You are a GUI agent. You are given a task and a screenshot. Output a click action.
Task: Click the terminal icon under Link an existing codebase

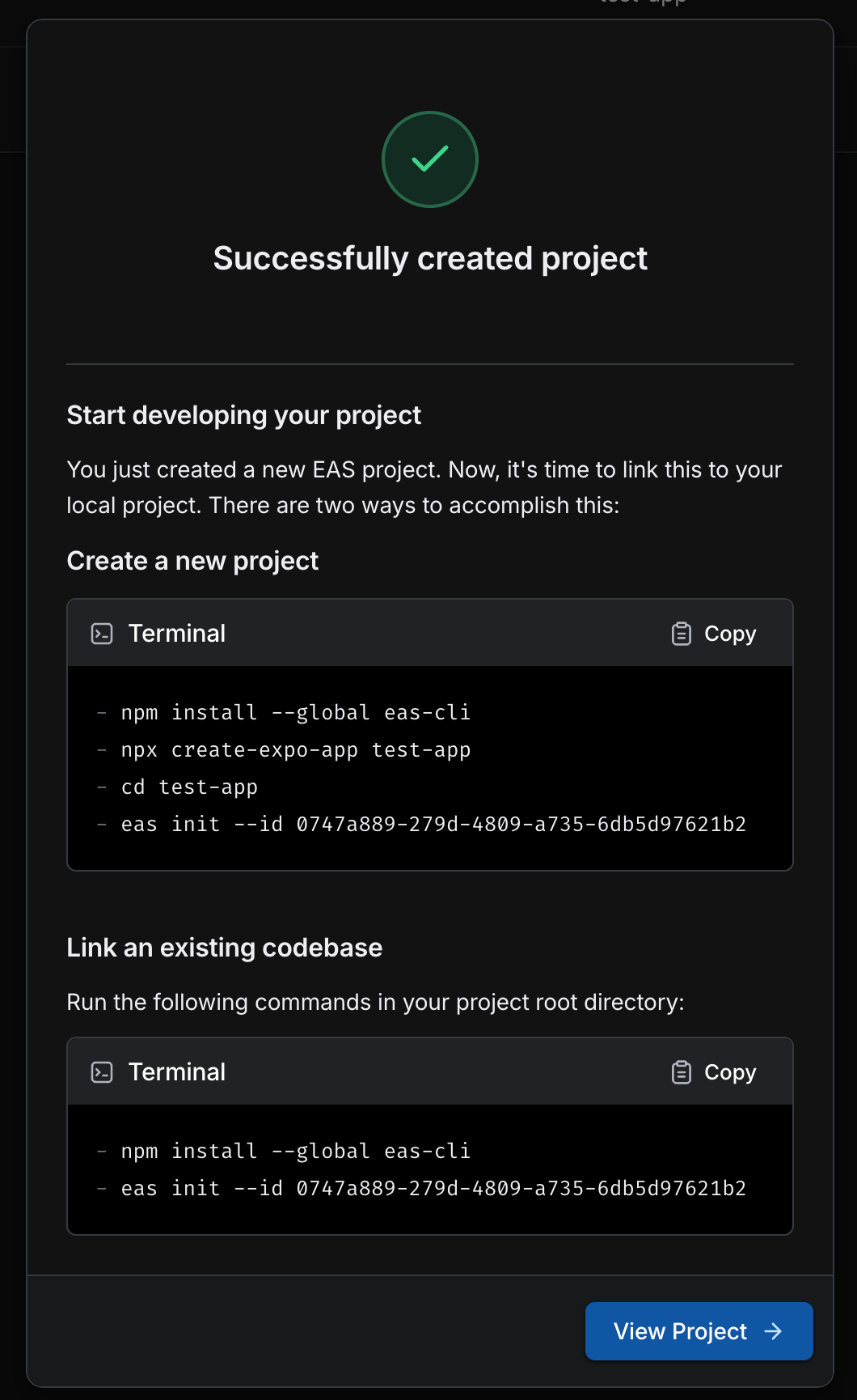[102, 1072]
